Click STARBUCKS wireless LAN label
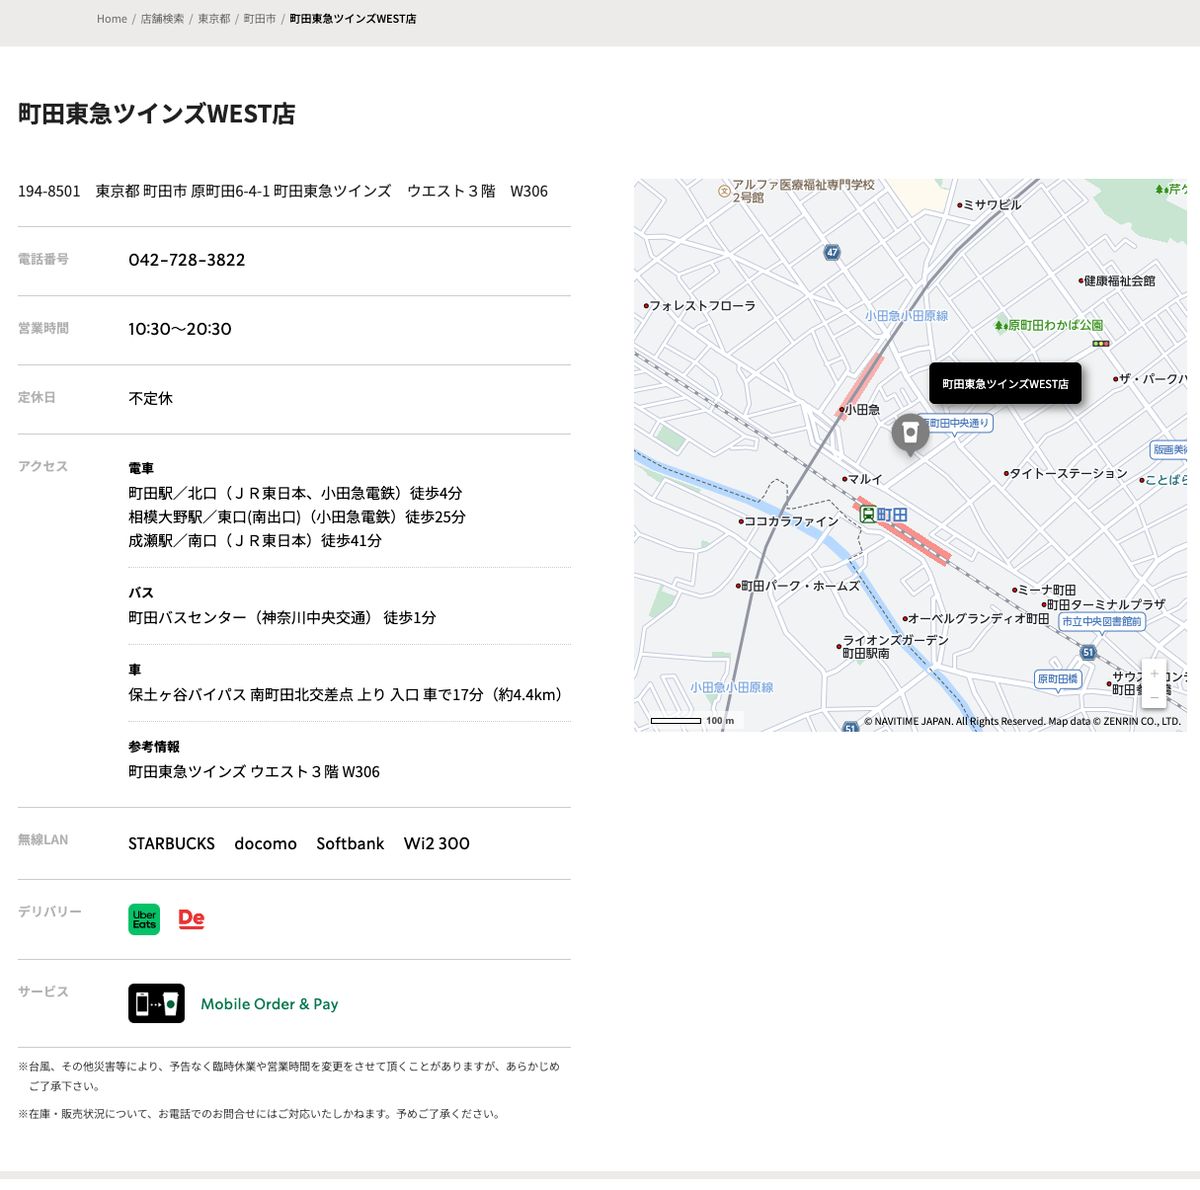The height and width of the screenshot is (1190, 1200). 172,843
